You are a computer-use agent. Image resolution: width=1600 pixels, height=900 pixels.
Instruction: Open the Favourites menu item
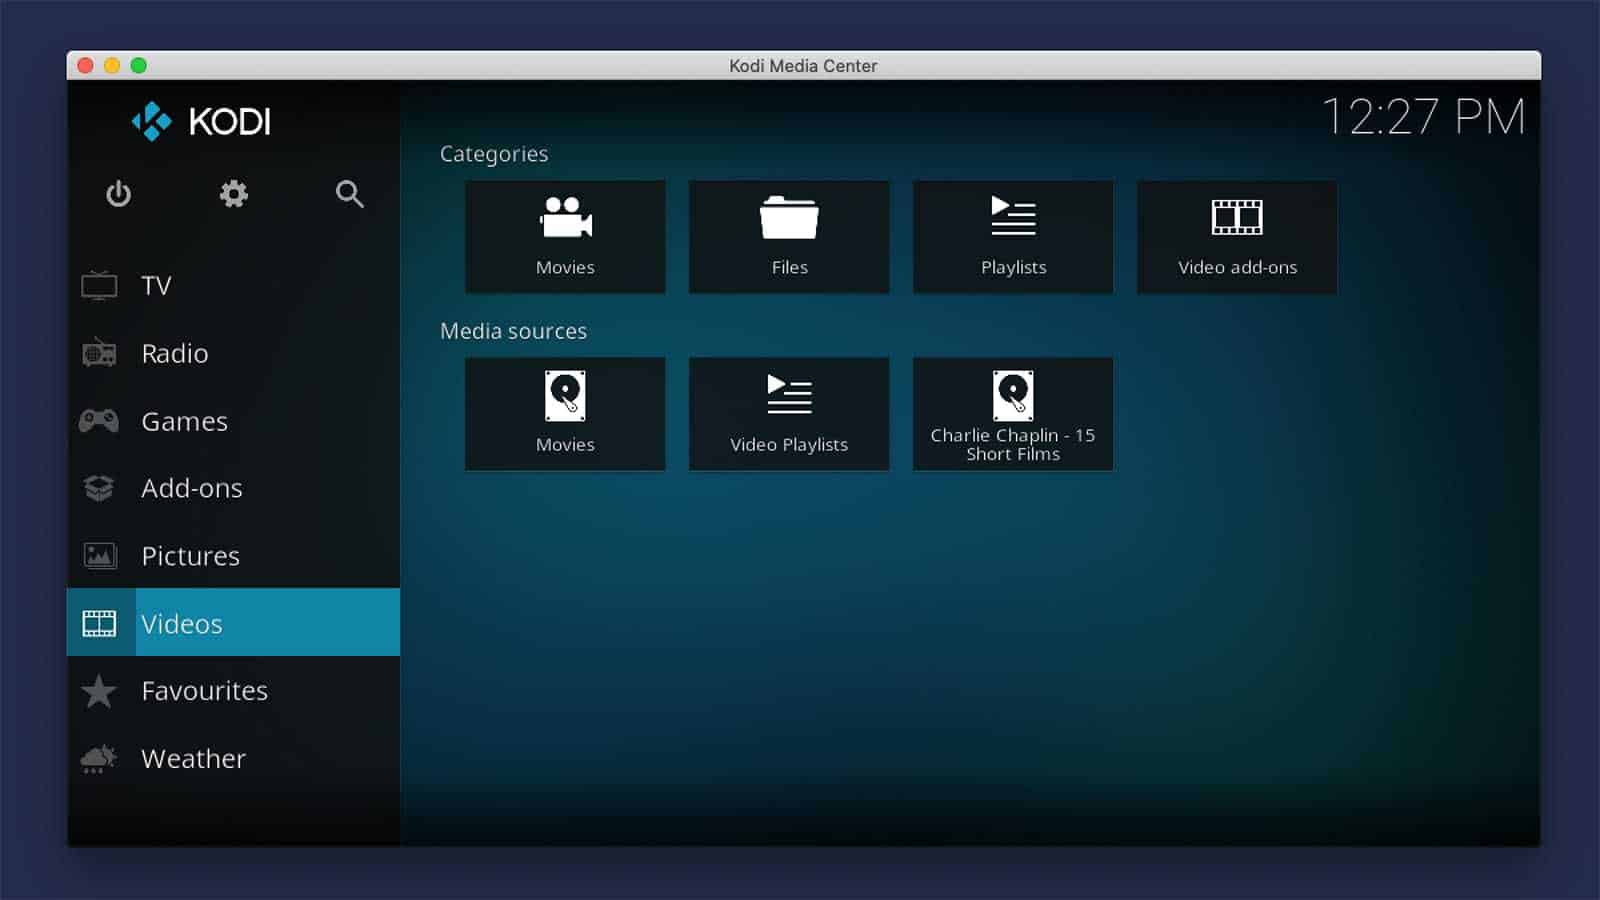pos(204,691)
